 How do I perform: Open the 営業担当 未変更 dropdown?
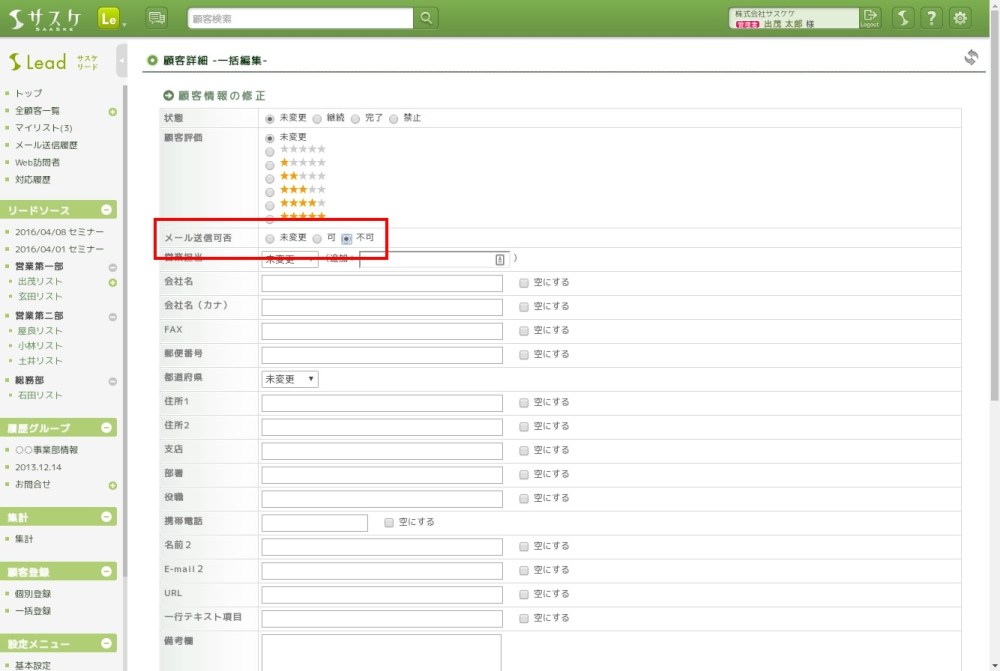[x=290, y=260]
